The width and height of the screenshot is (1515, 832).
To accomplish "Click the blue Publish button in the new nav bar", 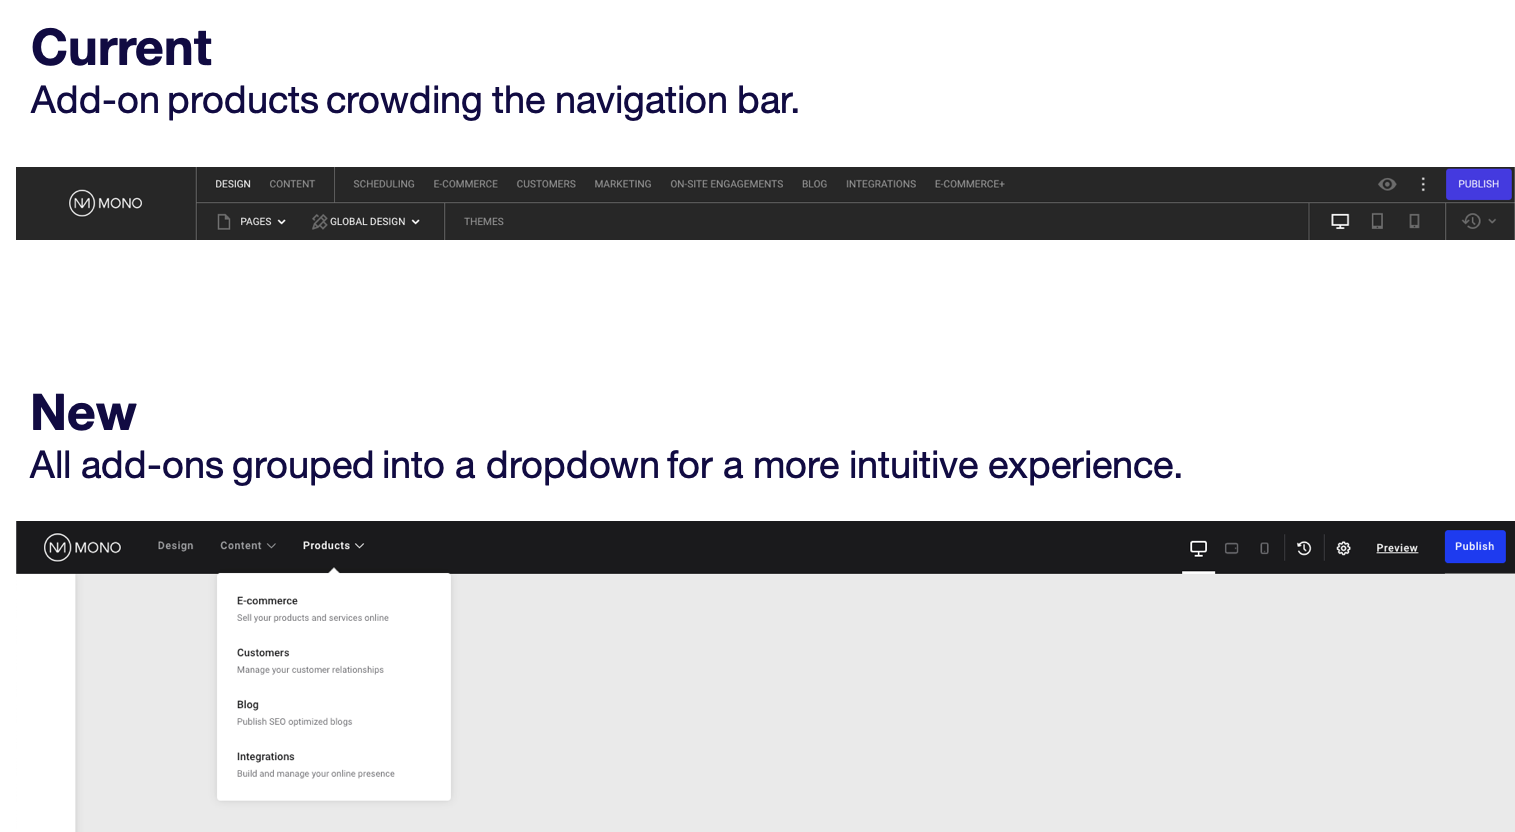I will pyautogui.click(x=1475, y=546).
